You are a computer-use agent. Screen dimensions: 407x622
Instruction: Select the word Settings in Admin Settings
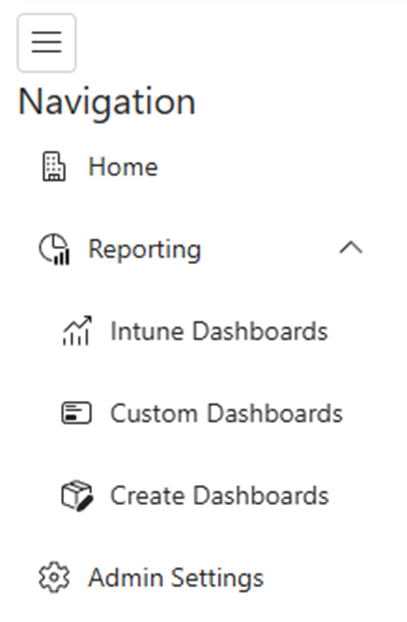coord(217,578)
